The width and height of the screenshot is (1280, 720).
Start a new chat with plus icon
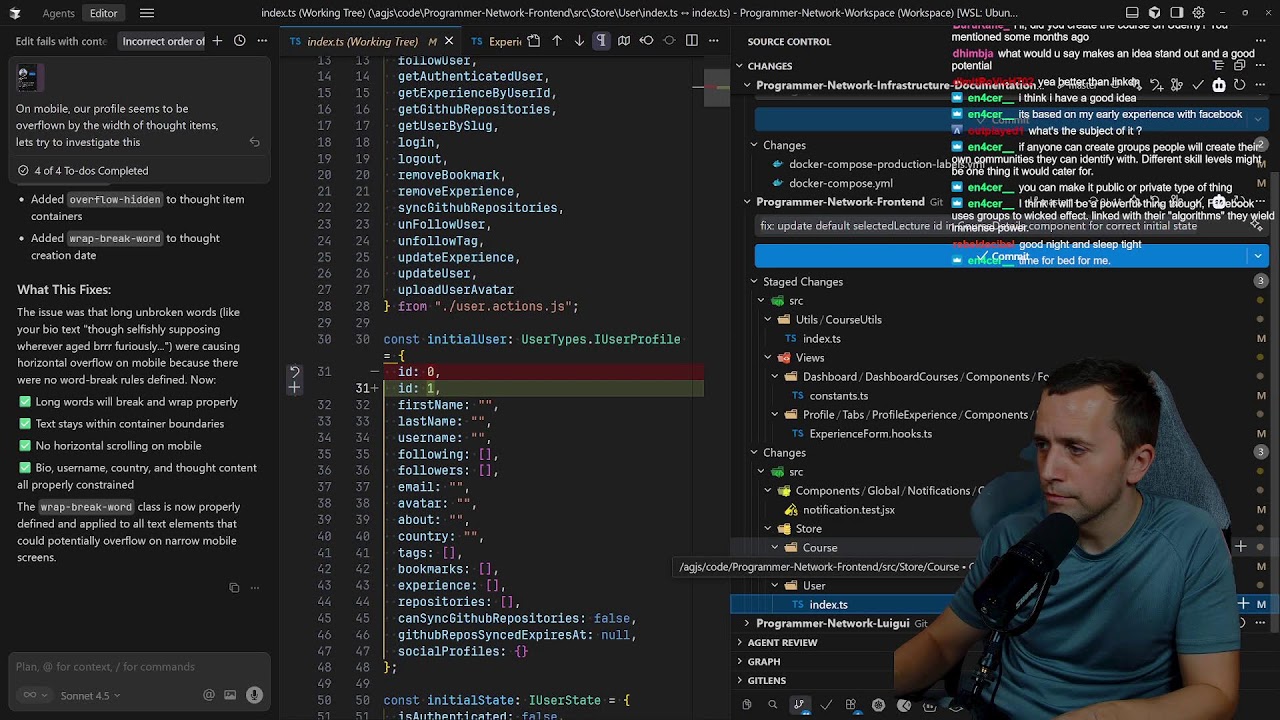tap(217, 41)
